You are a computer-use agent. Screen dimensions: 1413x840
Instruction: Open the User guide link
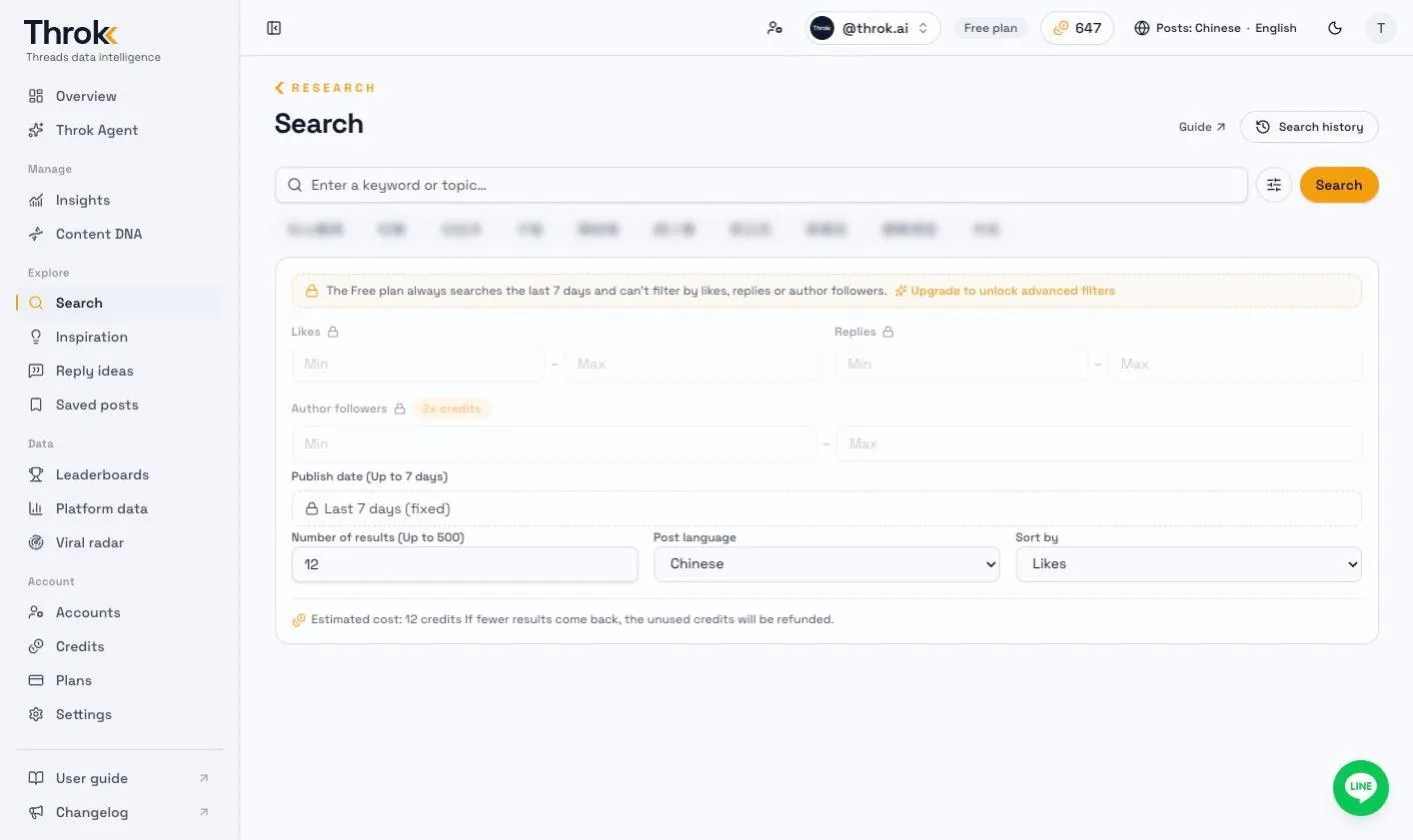coord(120,778)
